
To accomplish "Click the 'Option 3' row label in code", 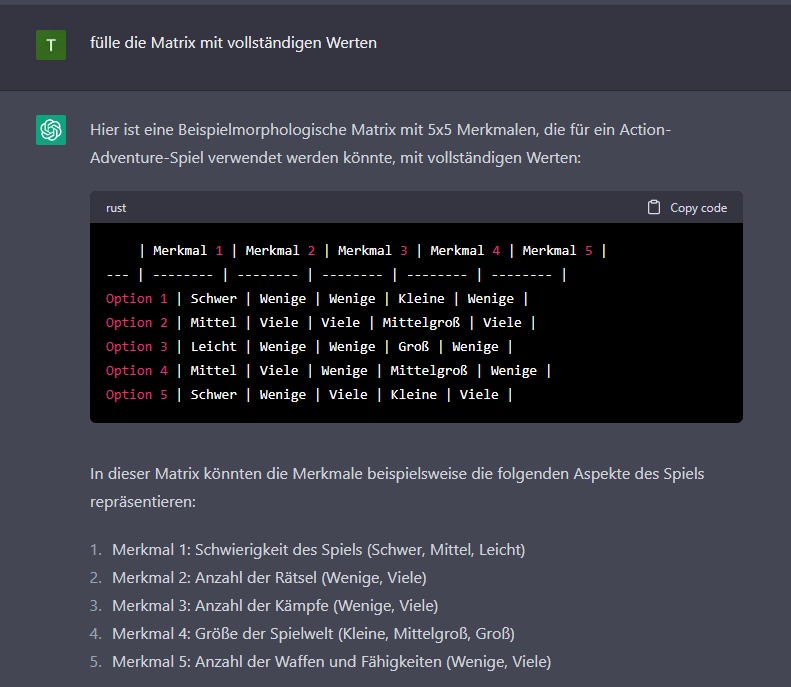I will 129,346.
